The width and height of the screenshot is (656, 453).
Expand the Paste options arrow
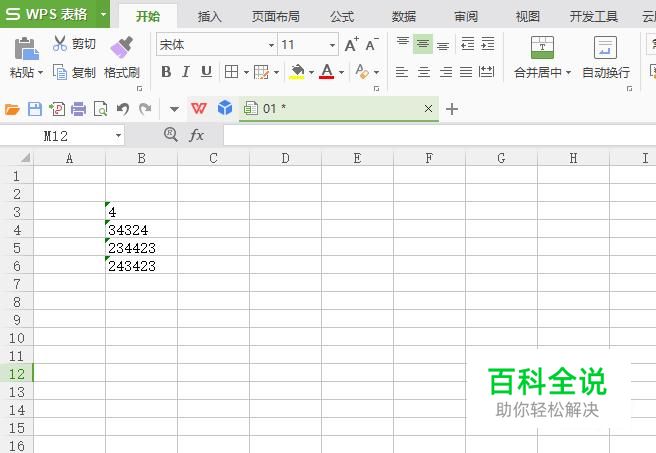click(x=41, y=72)
